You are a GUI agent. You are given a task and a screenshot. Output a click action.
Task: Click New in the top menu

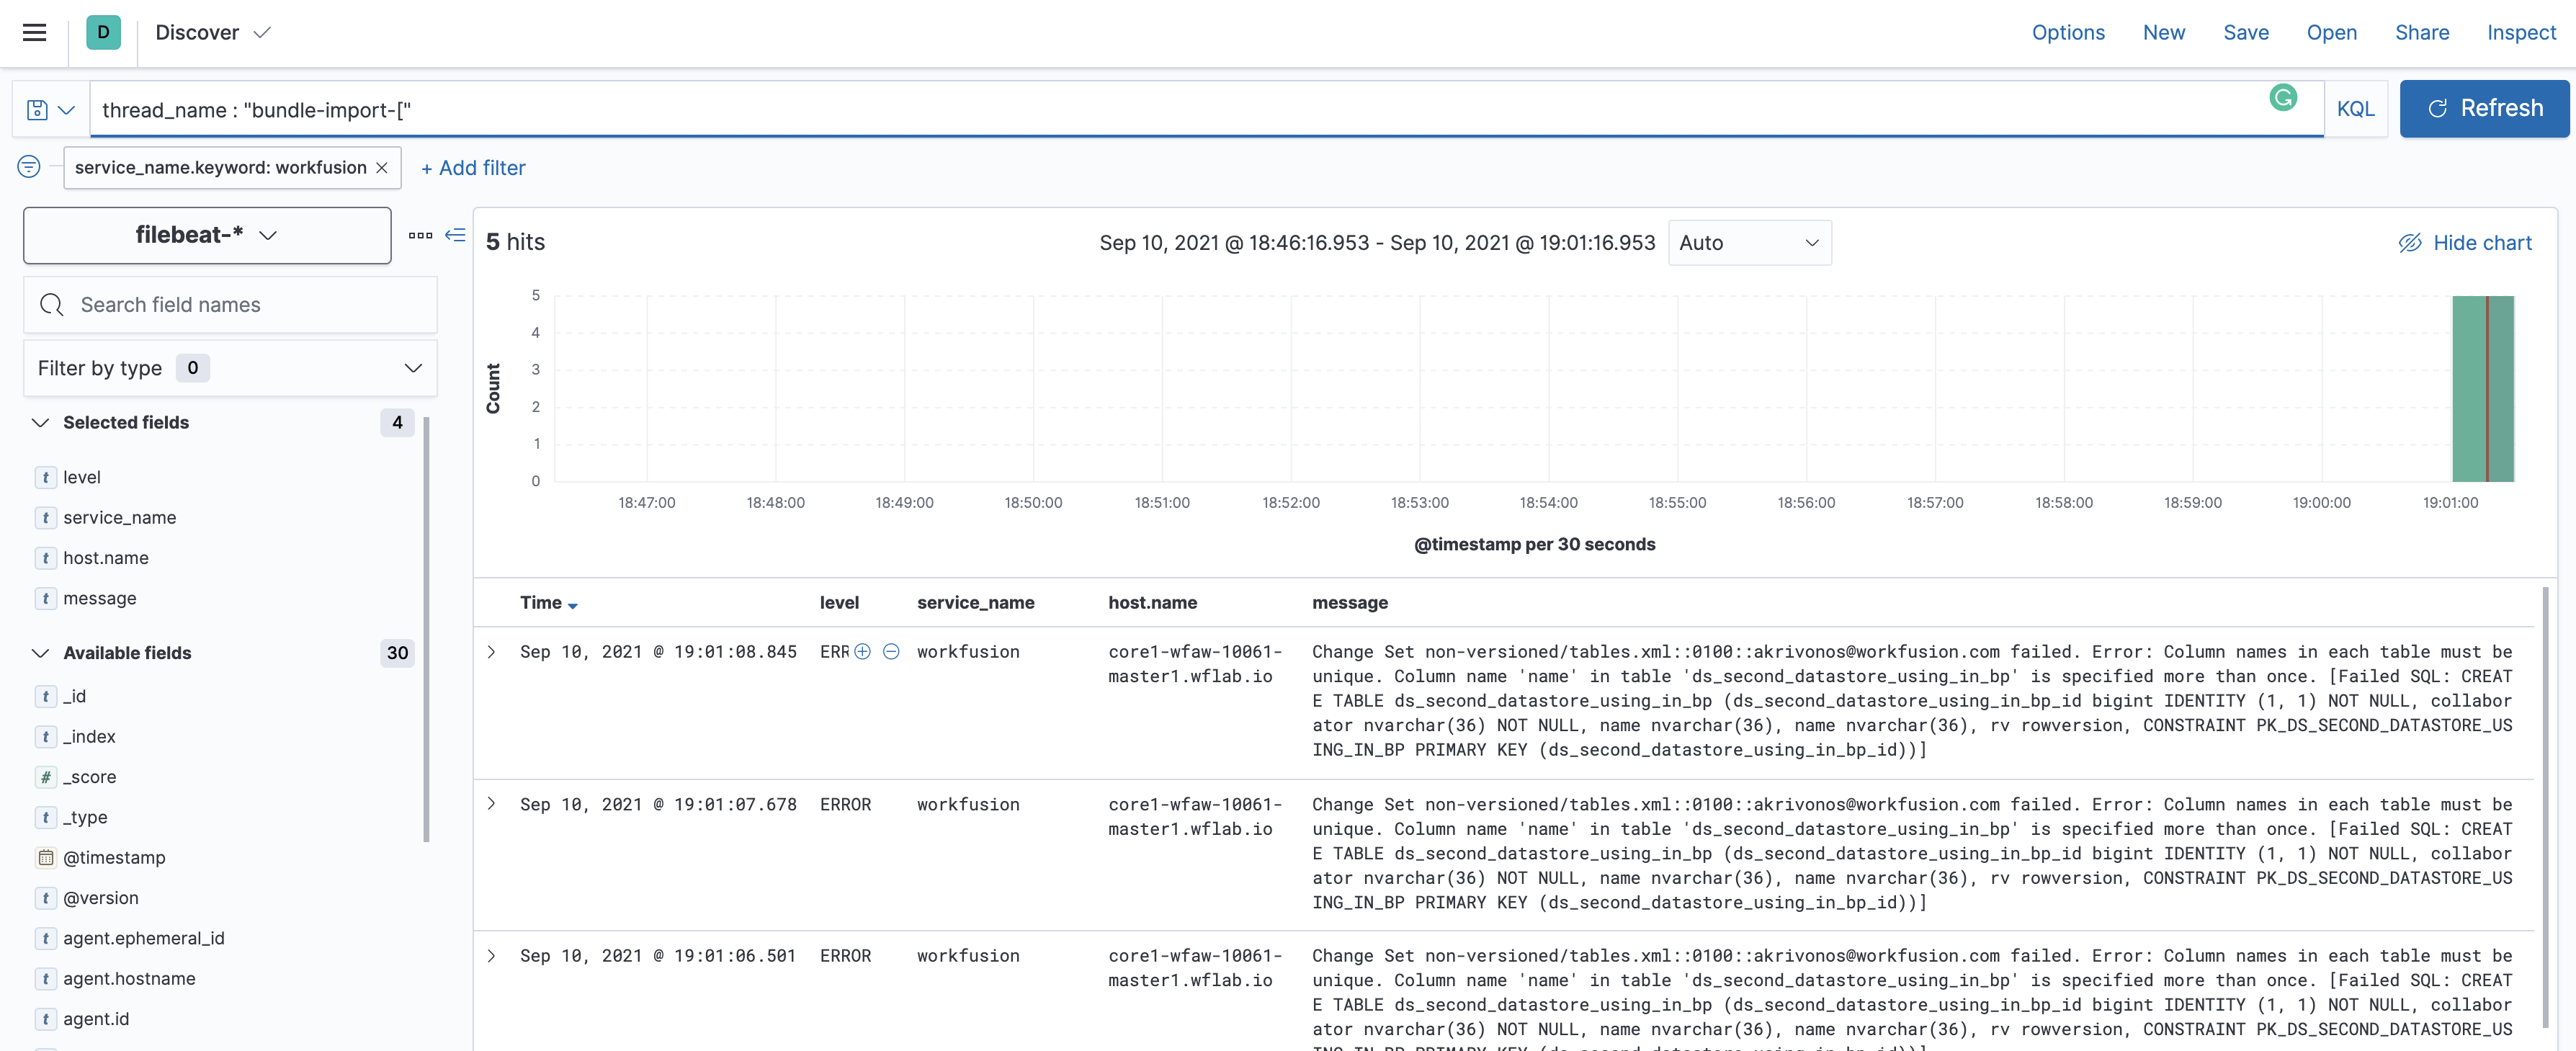click(2163, 33)
